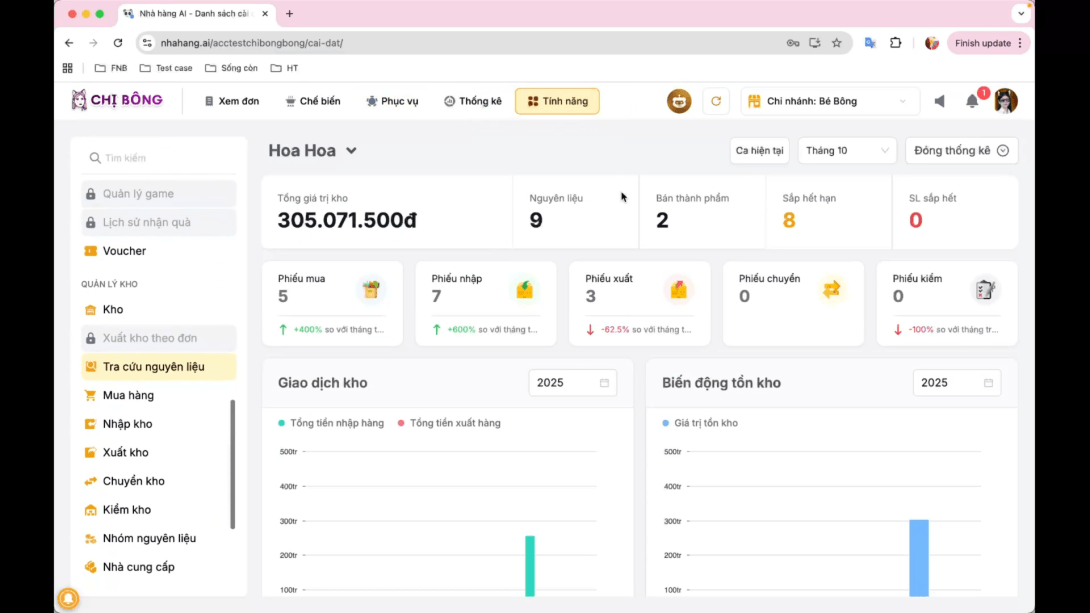Expand the Hoa Hoa warehouse dropdown

pos(351,151)
